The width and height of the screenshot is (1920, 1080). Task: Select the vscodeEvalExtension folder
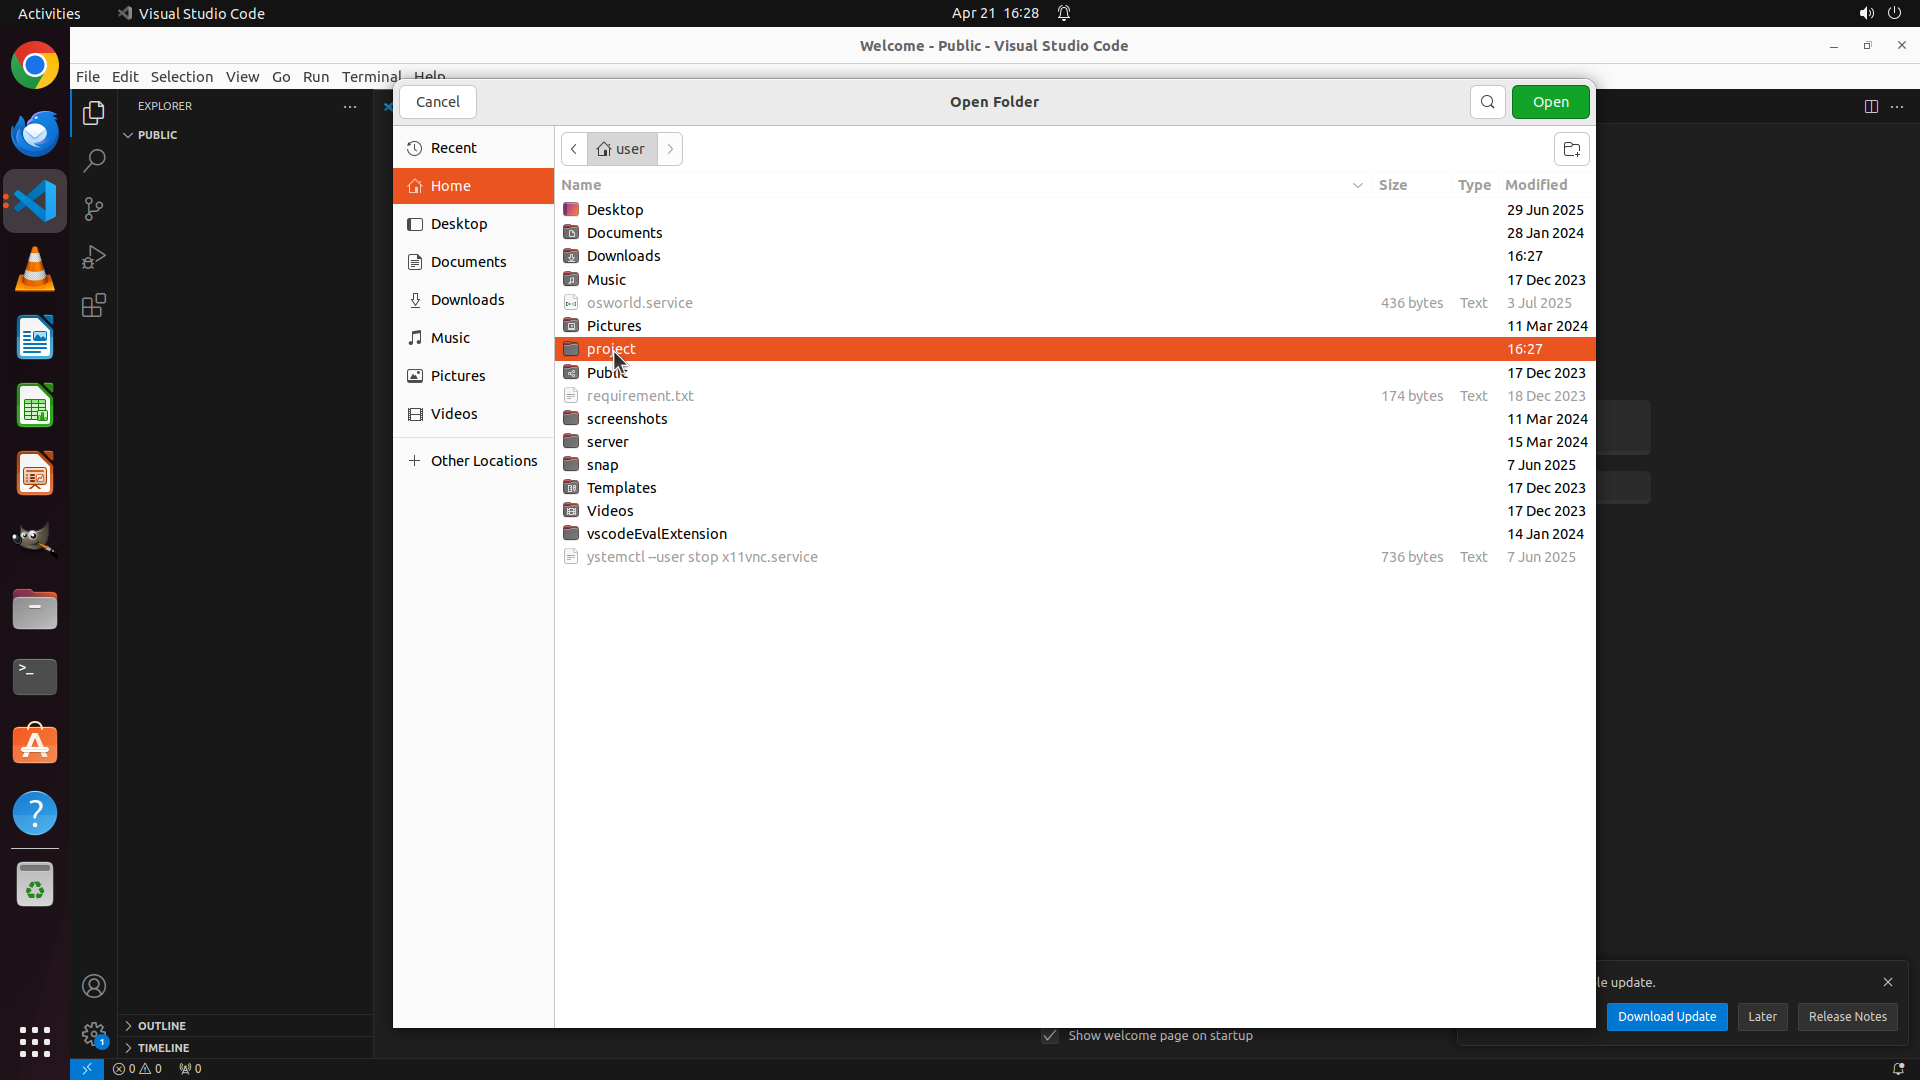pyautogui.click(x=656, y=534)
